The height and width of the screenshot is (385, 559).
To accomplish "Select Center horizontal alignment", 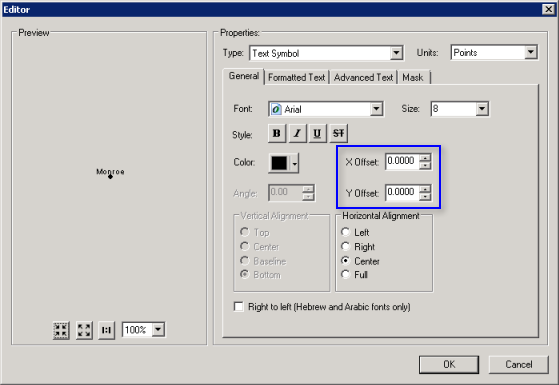I will (x=360, y=261).
